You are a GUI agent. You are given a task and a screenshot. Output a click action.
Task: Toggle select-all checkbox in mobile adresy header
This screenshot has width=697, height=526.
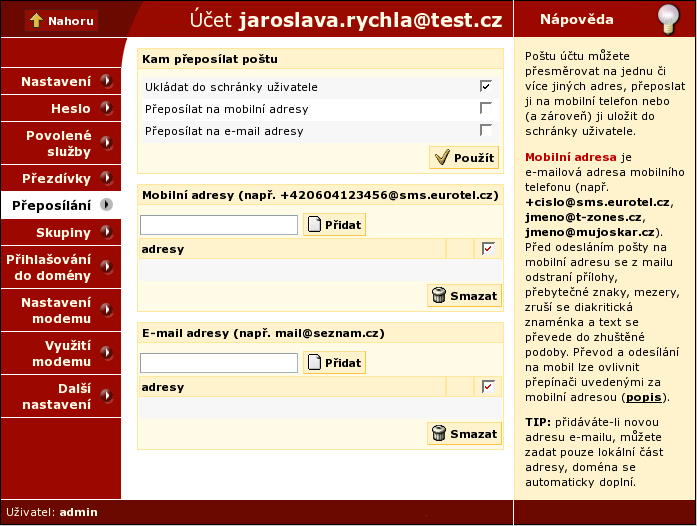coord(488,249)
